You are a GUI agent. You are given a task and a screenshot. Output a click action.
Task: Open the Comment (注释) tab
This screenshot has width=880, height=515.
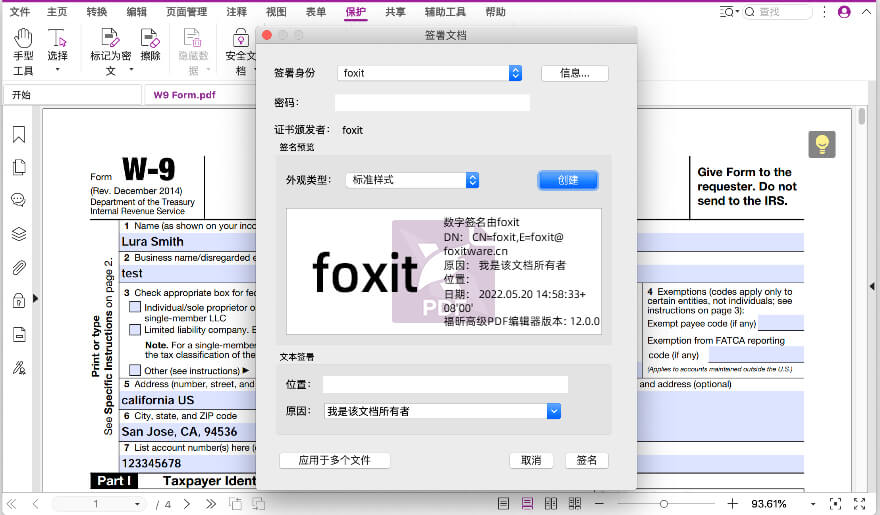(236, 12)
